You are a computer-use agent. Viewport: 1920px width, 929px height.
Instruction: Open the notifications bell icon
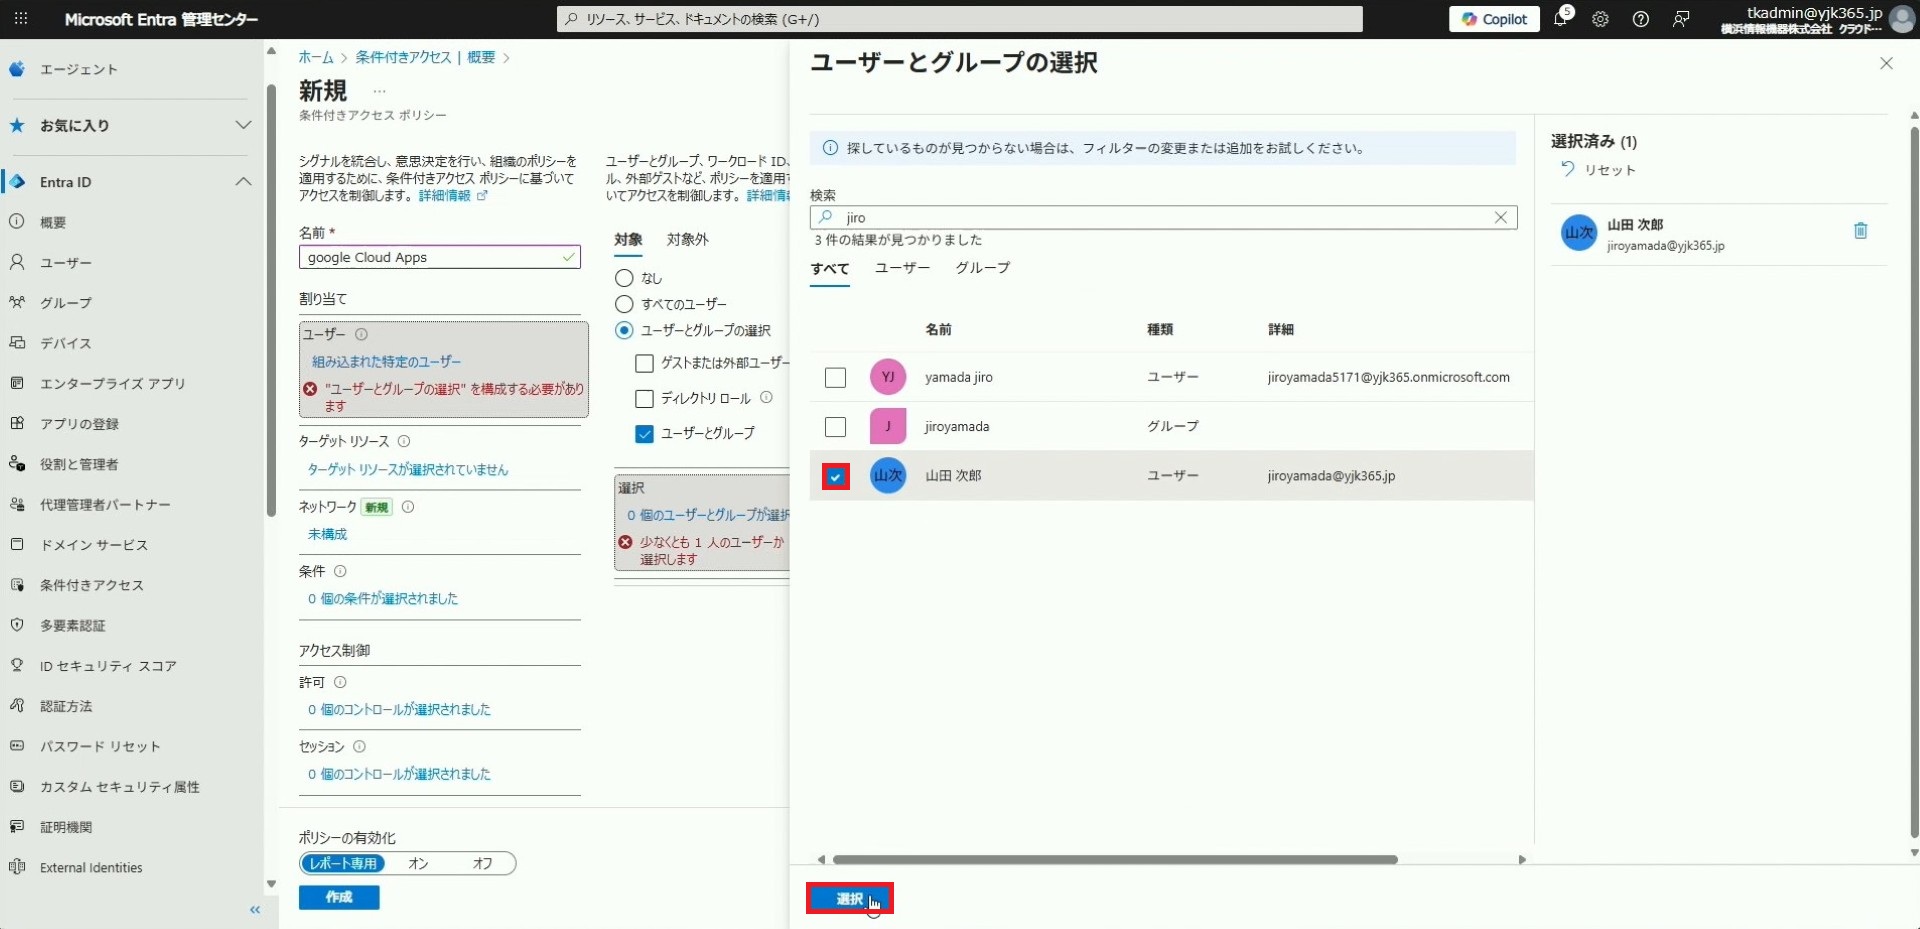point(1560,19)
